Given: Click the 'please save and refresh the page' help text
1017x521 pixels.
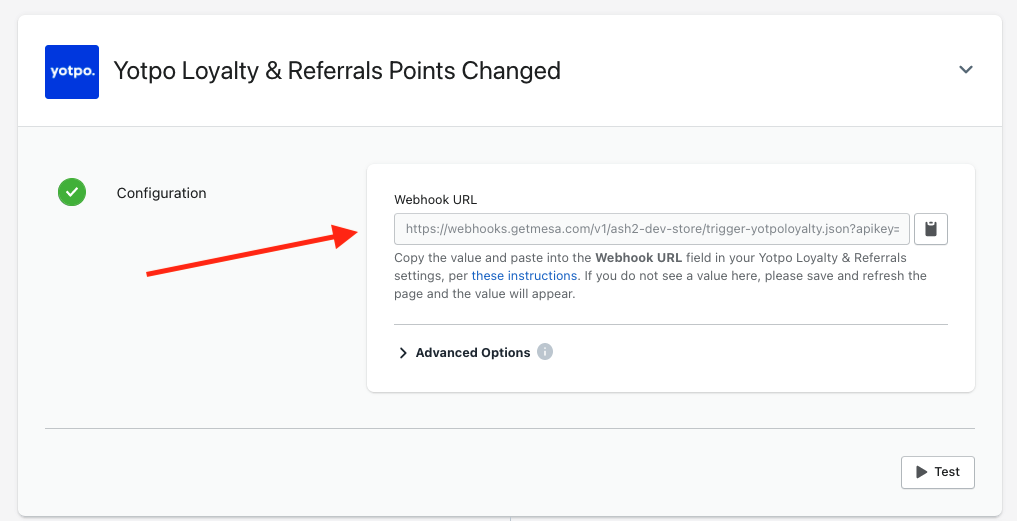Looking at the screenshot, I should click(660, 285).
